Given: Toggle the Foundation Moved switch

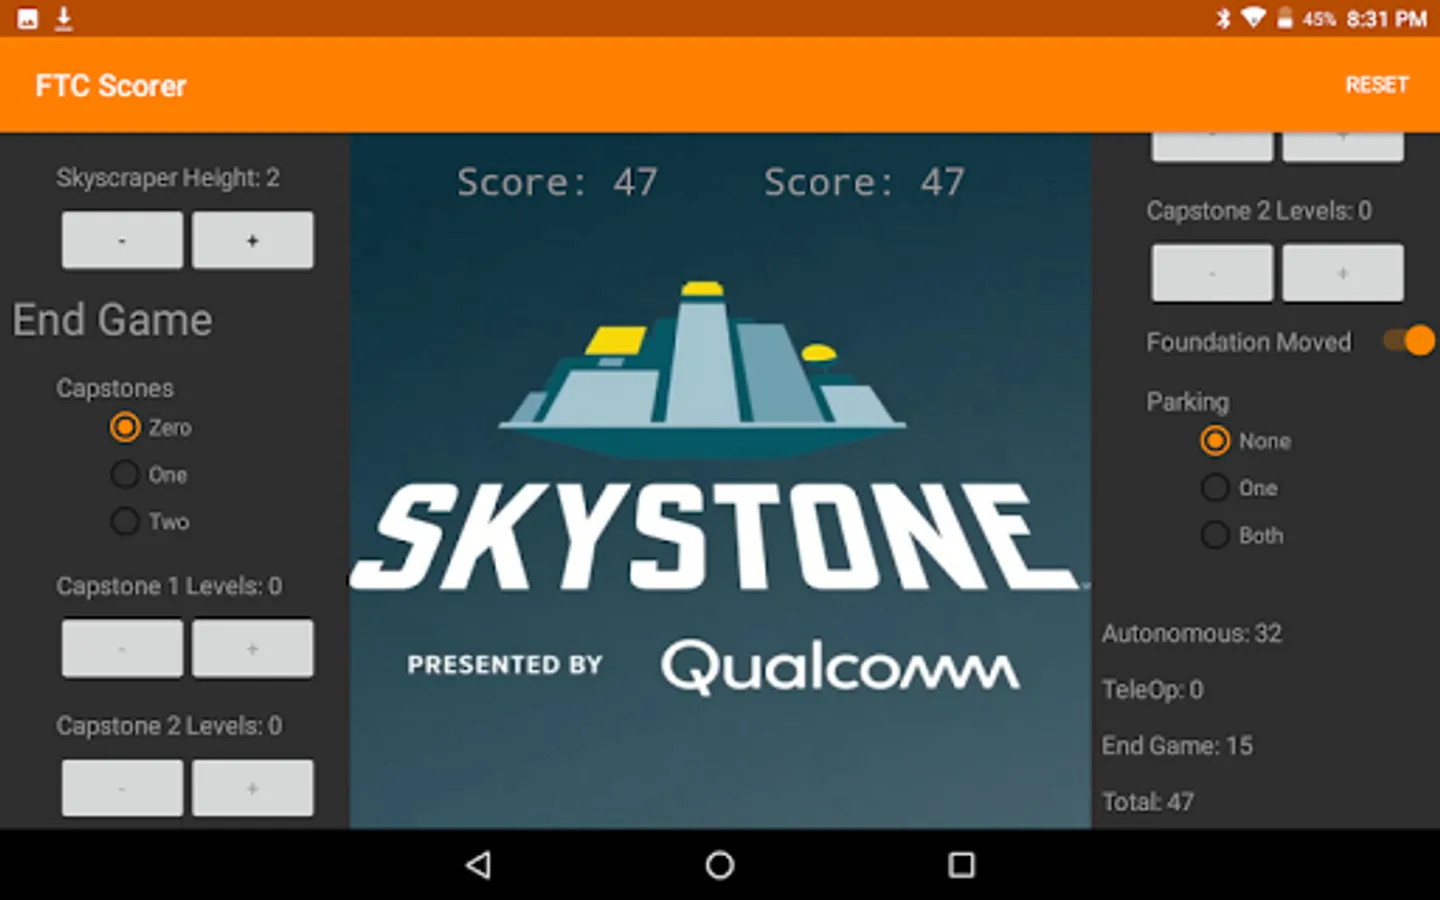Looking at the screenshot, I should click(1409, 342).
